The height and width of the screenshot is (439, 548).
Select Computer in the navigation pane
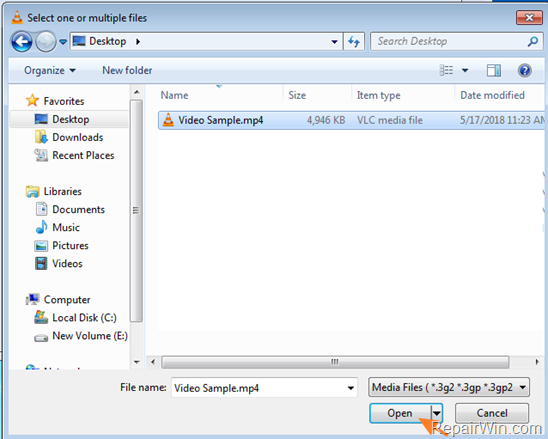coord(67,300)
